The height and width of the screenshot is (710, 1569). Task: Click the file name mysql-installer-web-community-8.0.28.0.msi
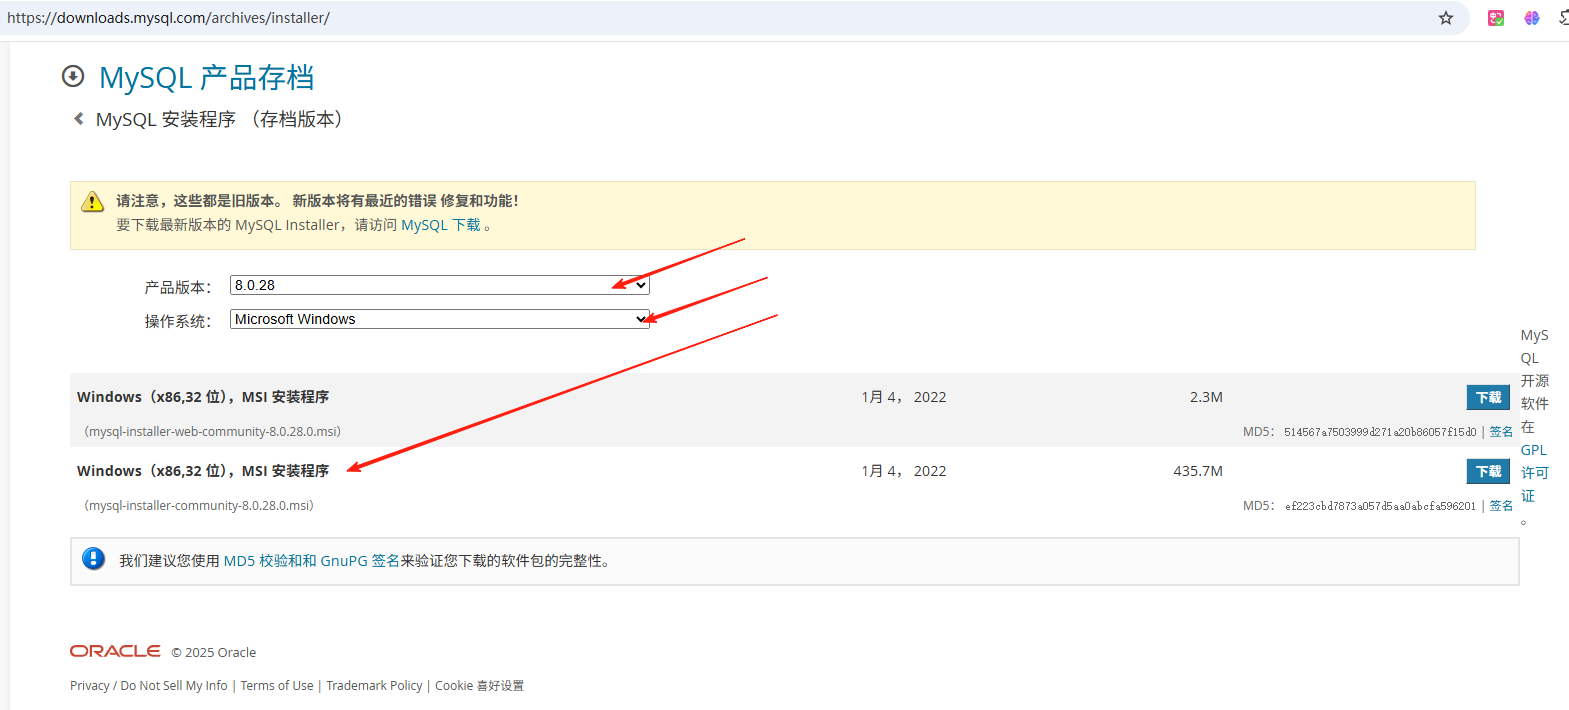213,432
